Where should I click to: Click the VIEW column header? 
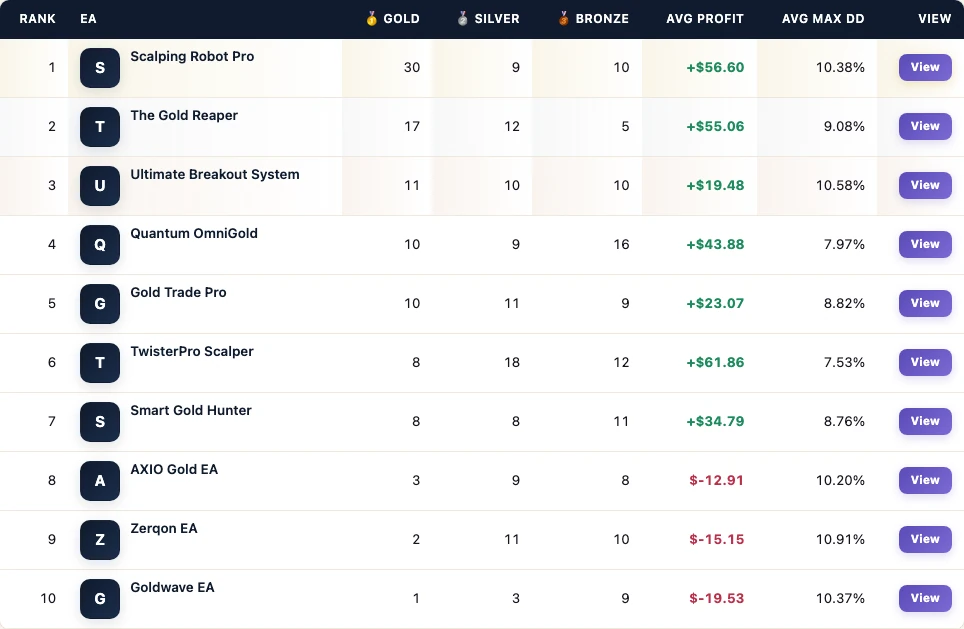point(934,18)
